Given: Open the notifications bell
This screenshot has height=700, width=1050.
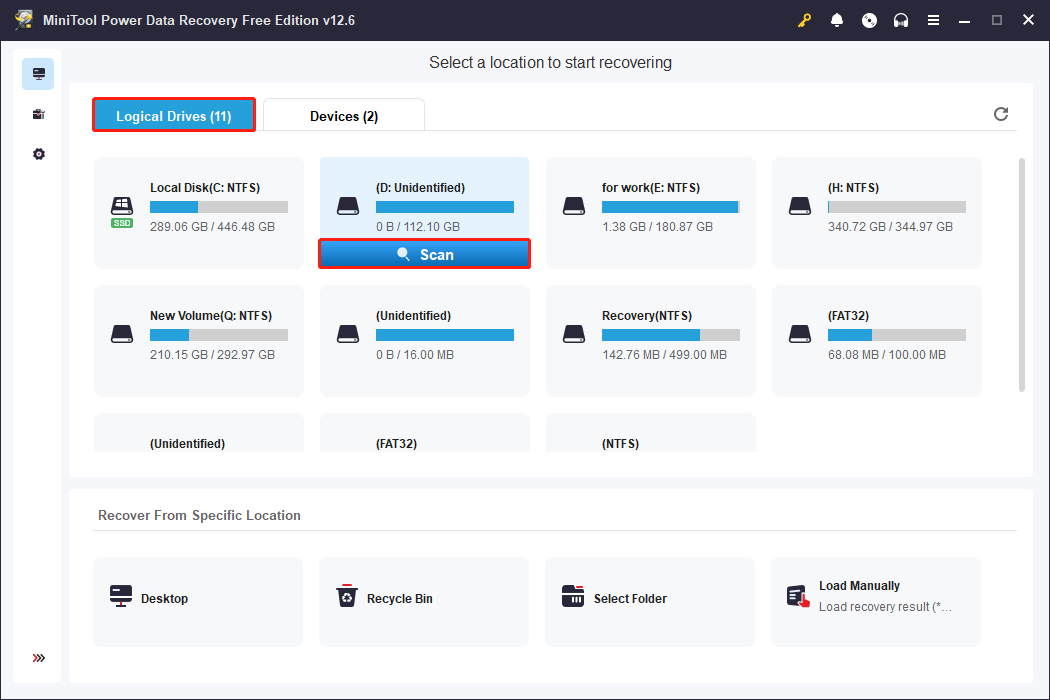Looking at the screenshot, I should pyautogui.click(x=837, y=20).
